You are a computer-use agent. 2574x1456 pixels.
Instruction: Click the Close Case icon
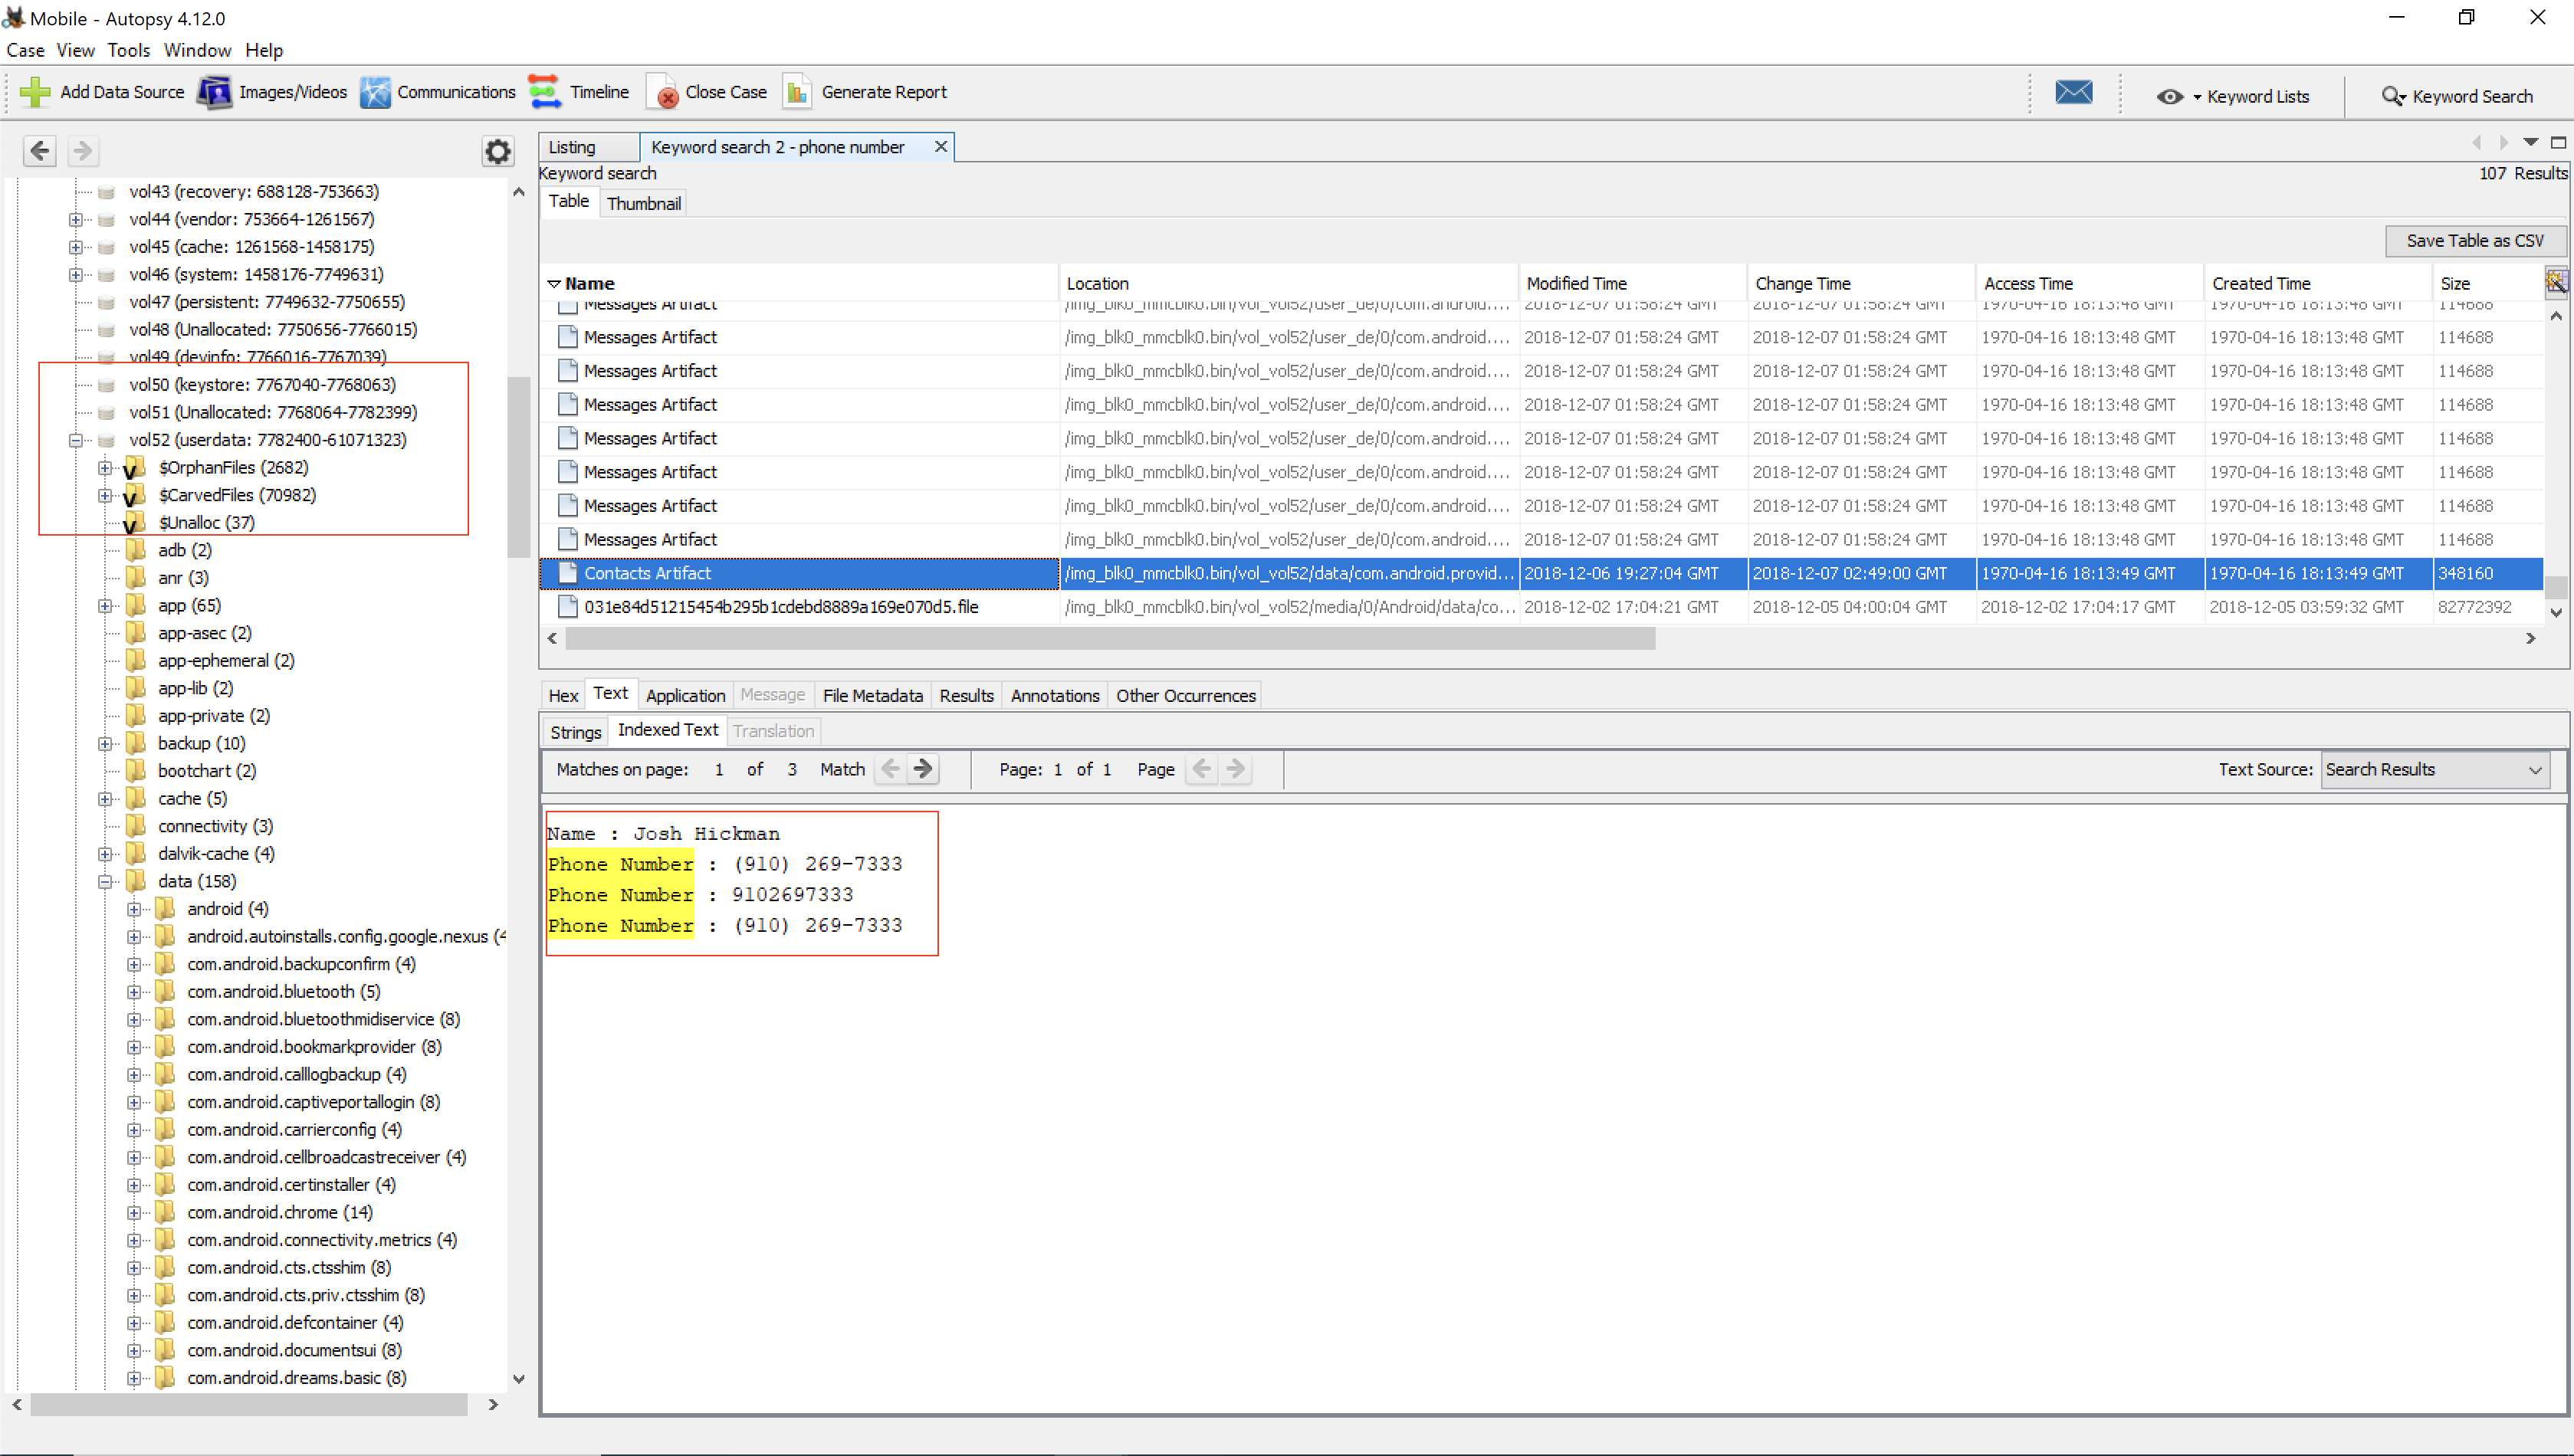(x=664, y=92)
